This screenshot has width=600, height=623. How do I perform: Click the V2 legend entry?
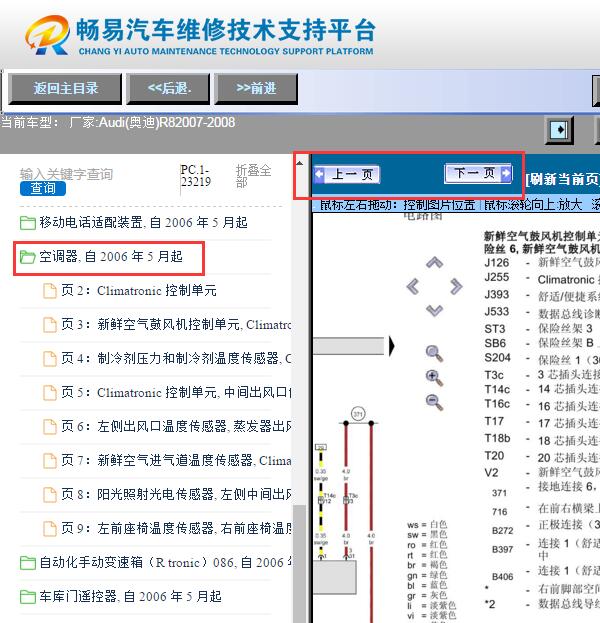[x=542, y=473]
